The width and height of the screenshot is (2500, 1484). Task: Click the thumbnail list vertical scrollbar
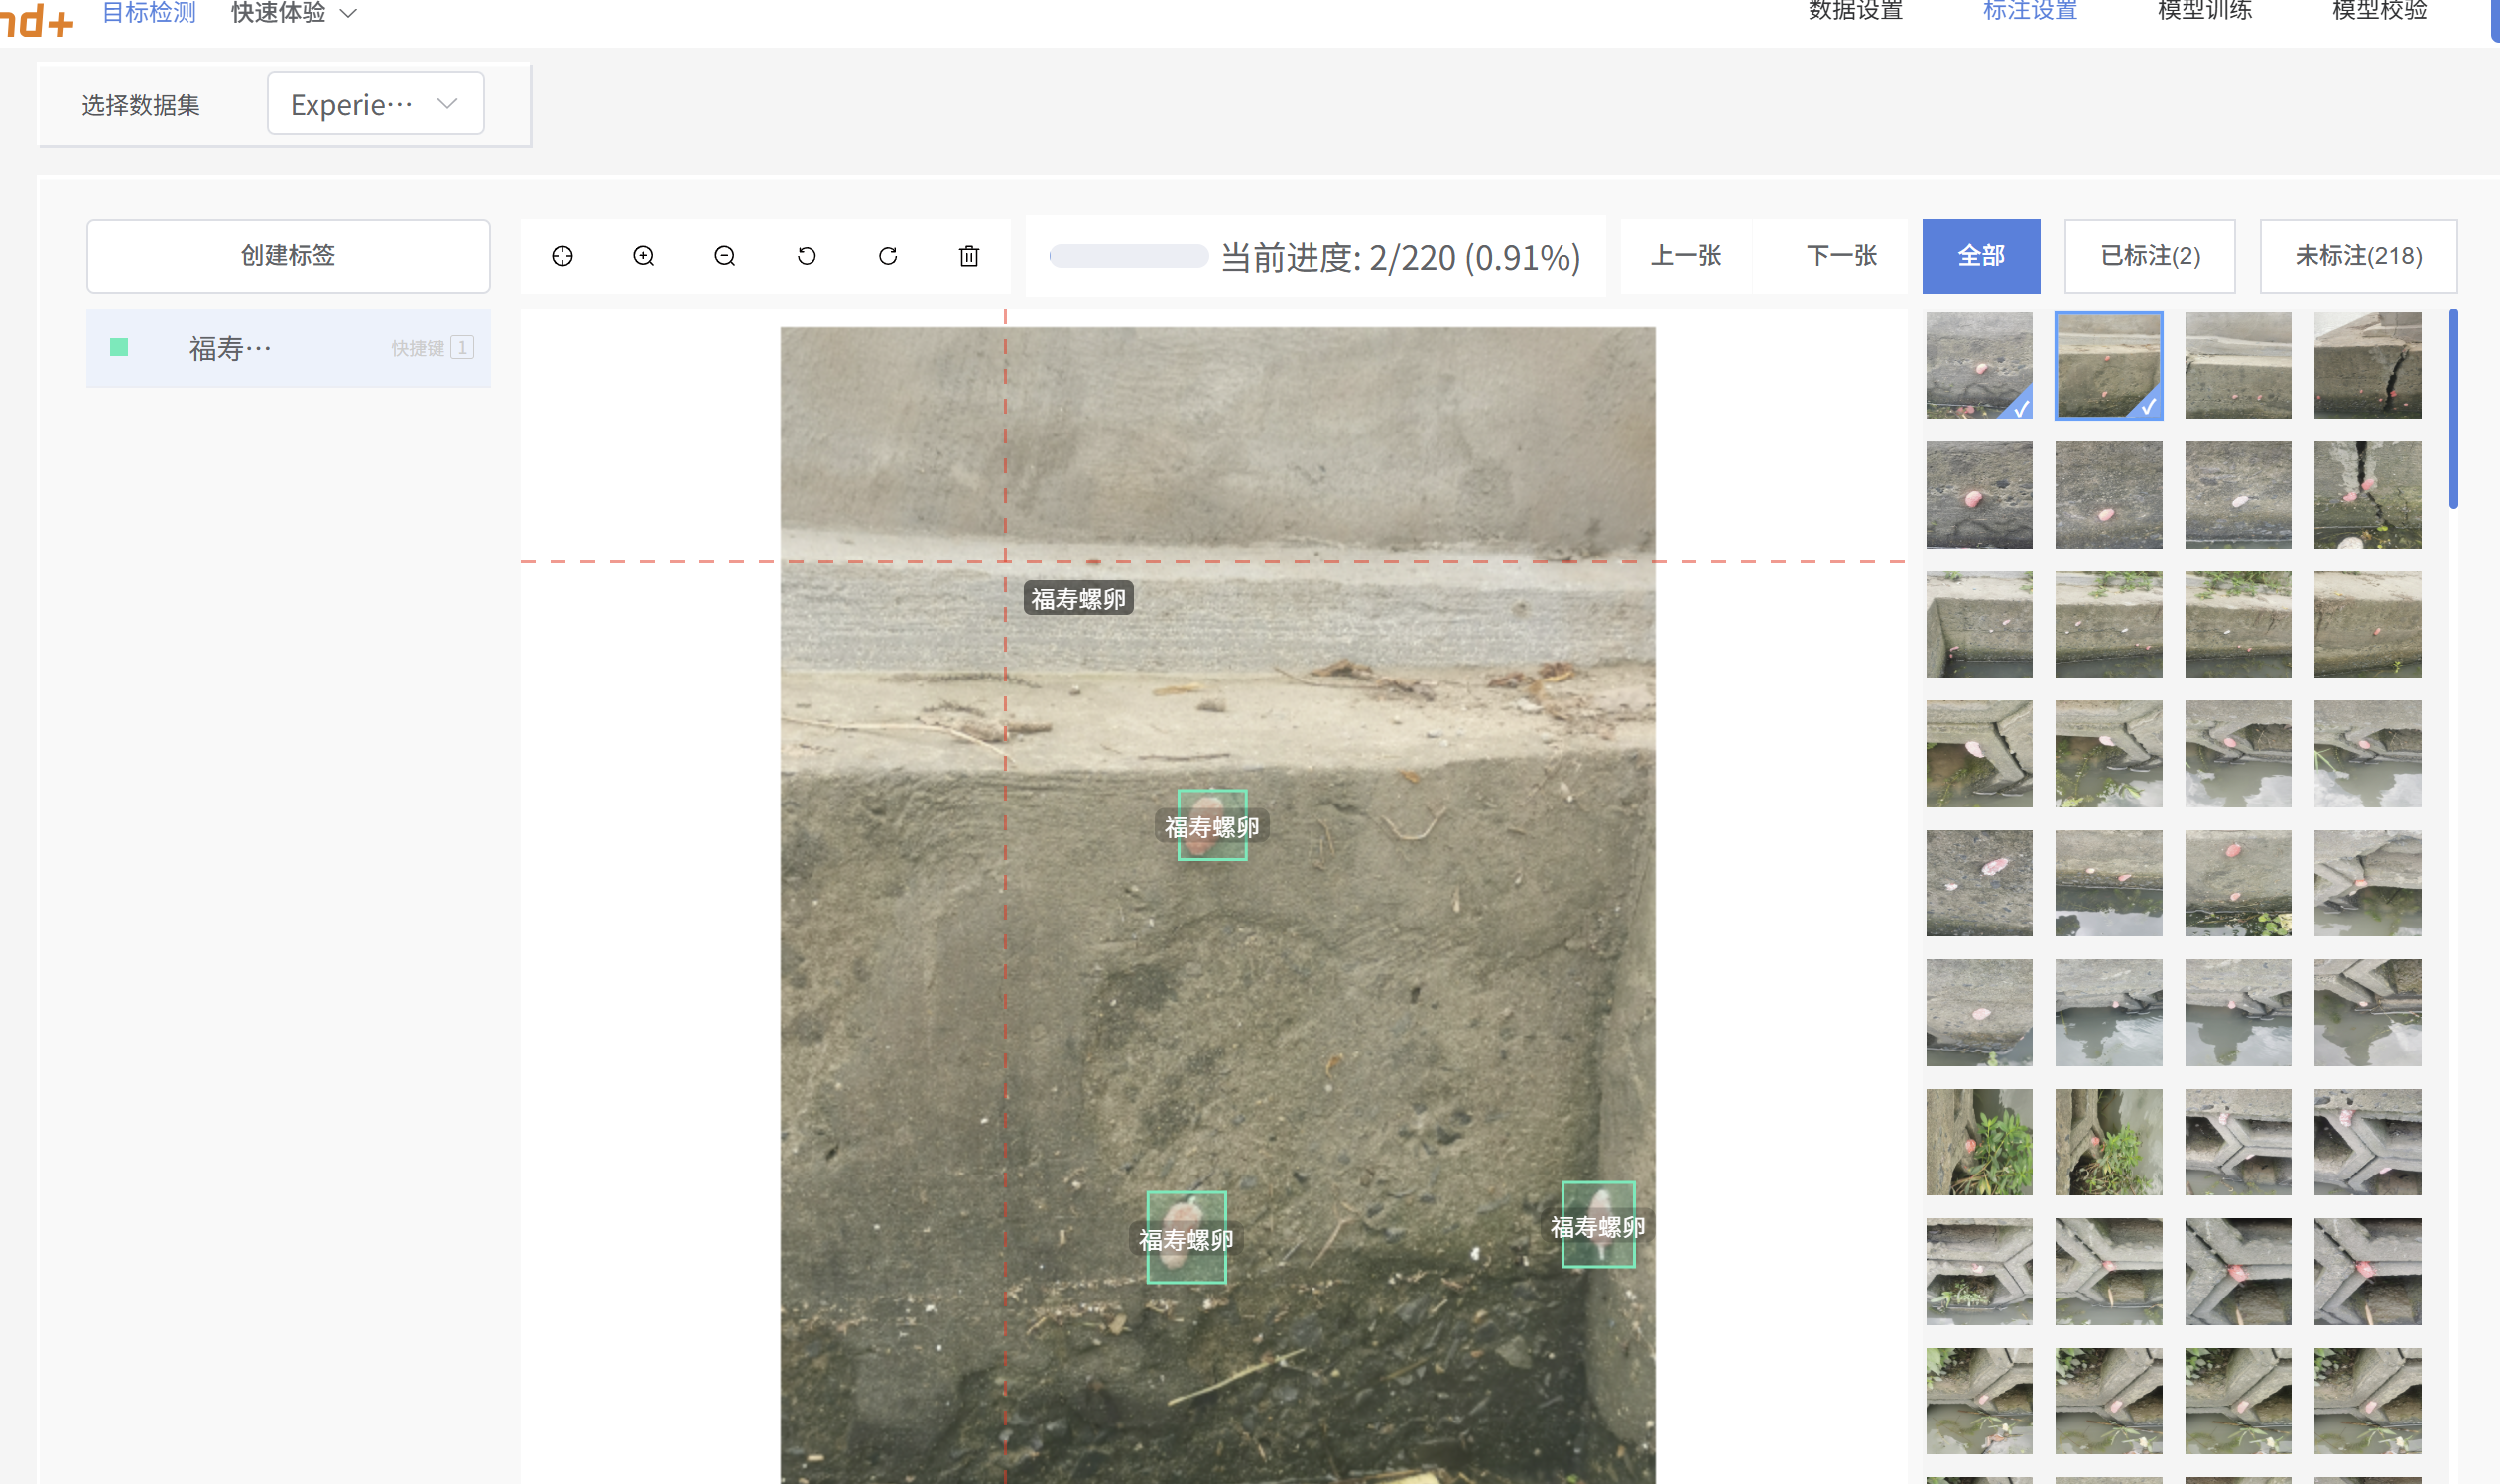(2453, 410)
